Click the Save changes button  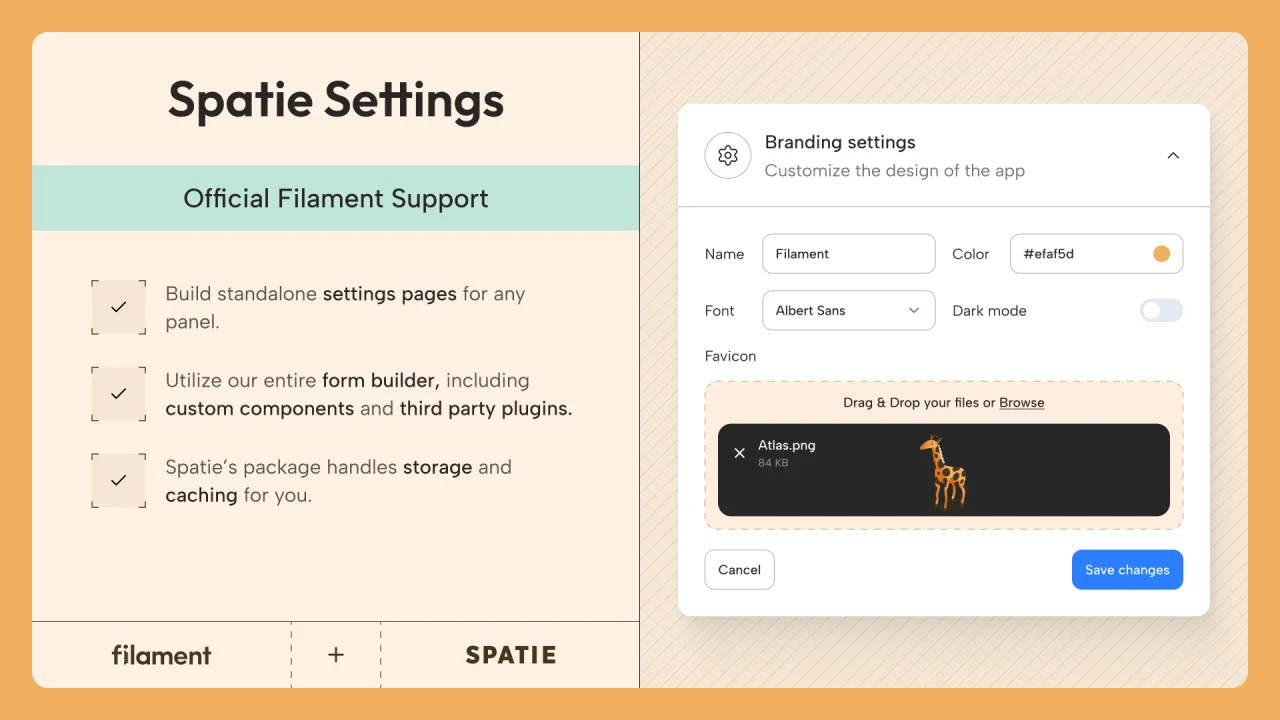[1127, 570]
